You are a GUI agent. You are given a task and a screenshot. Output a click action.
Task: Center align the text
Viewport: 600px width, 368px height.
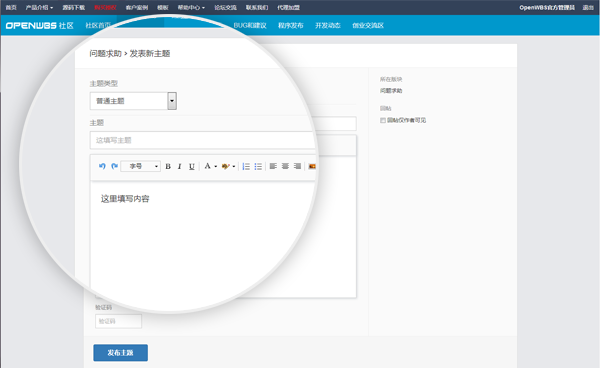click(x=285, y=166)
